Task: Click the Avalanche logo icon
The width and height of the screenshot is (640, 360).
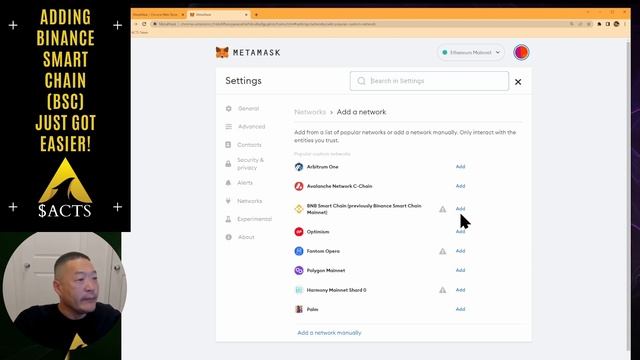Action: point(299,186)
